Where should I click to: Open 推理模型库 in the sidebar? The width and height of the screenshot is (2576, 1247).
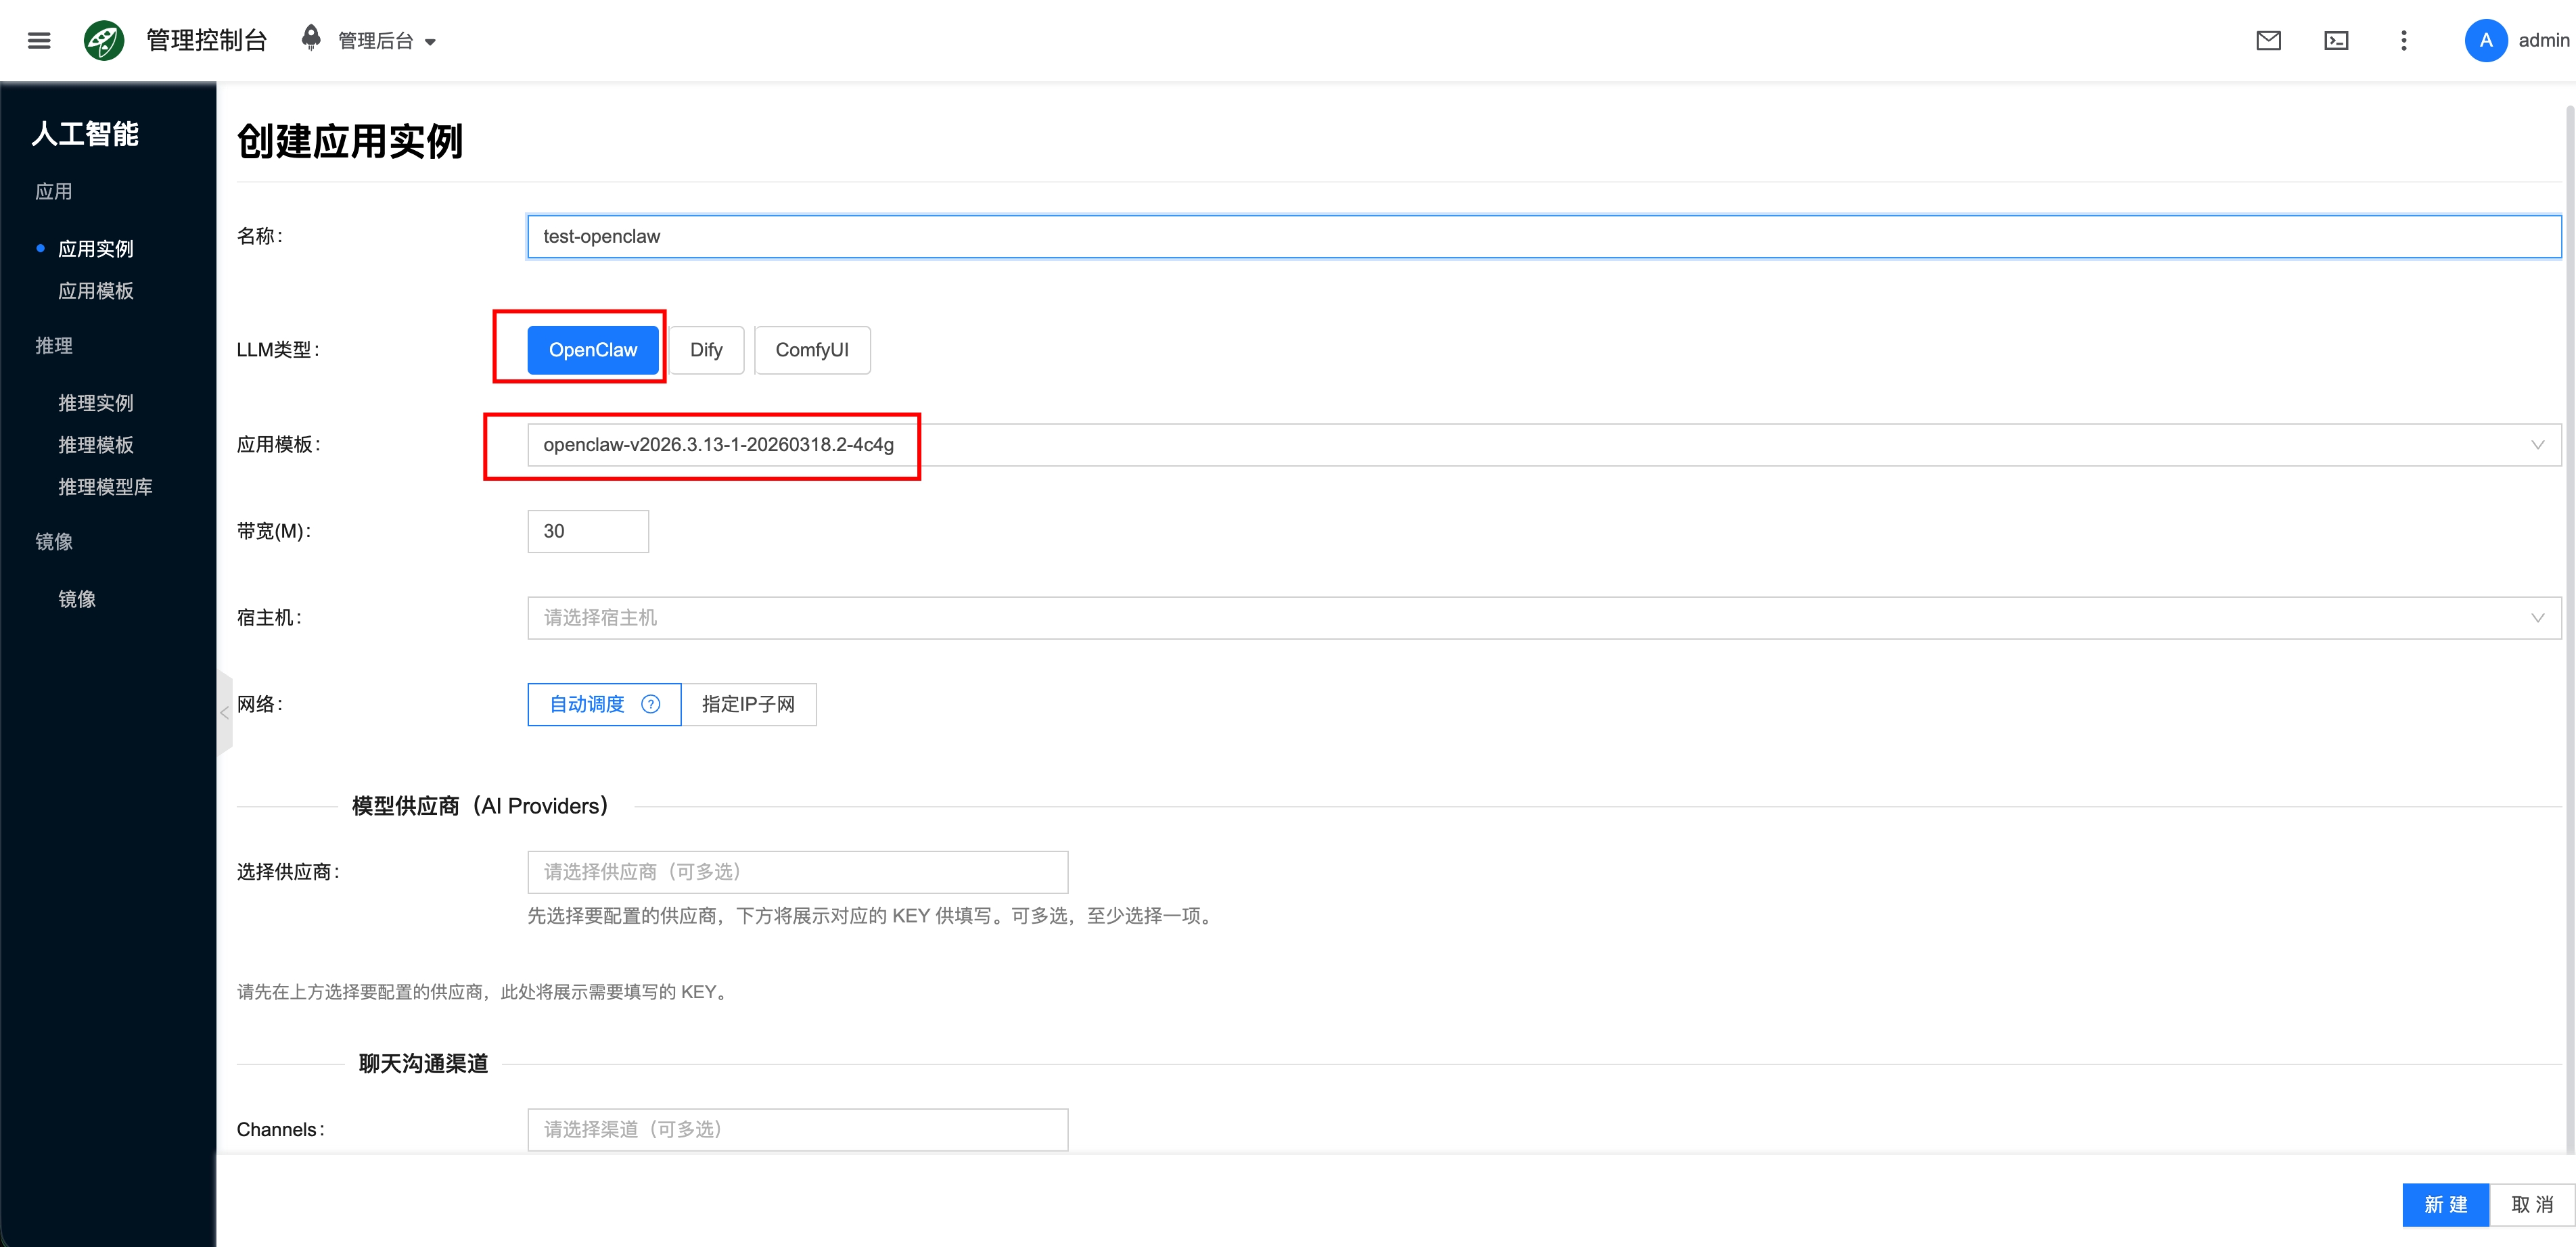coord(105,487)
